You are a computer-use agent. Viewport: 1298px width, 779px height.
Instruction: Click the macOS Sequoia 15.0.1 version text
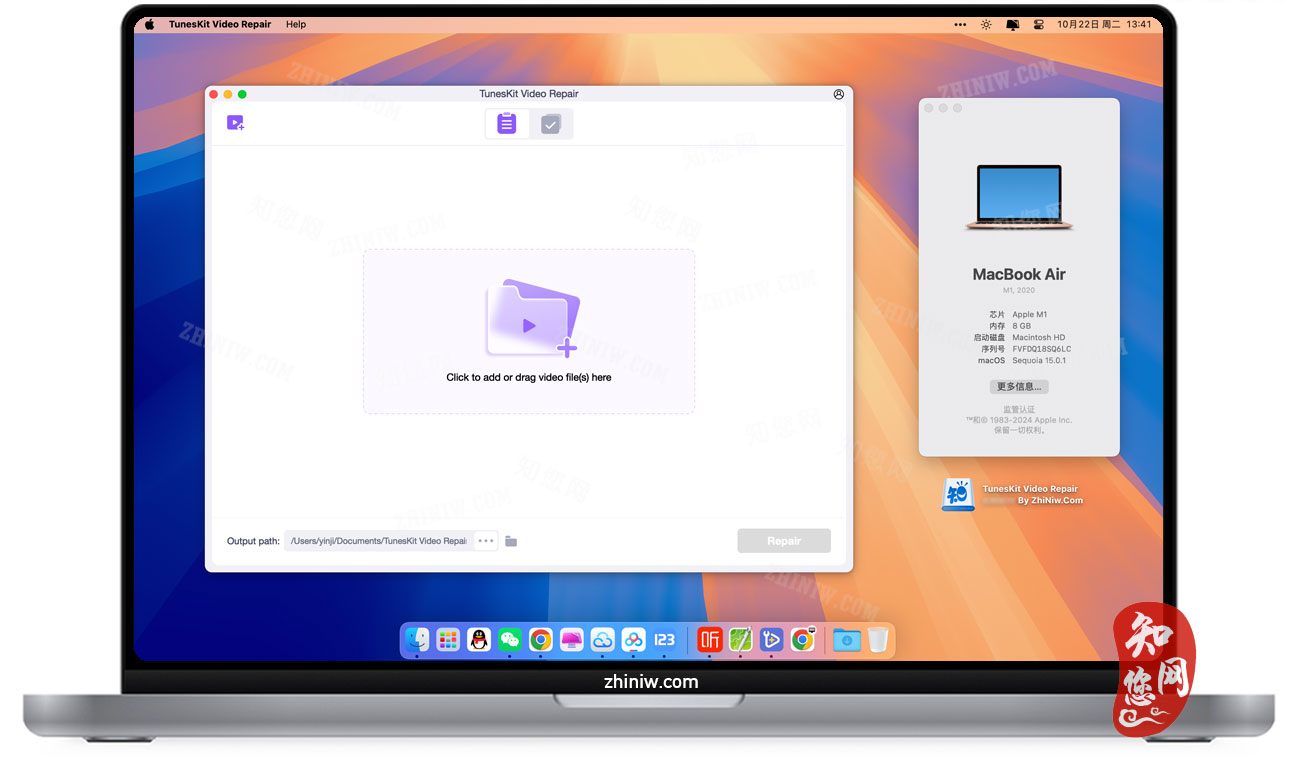point(1040,360)
